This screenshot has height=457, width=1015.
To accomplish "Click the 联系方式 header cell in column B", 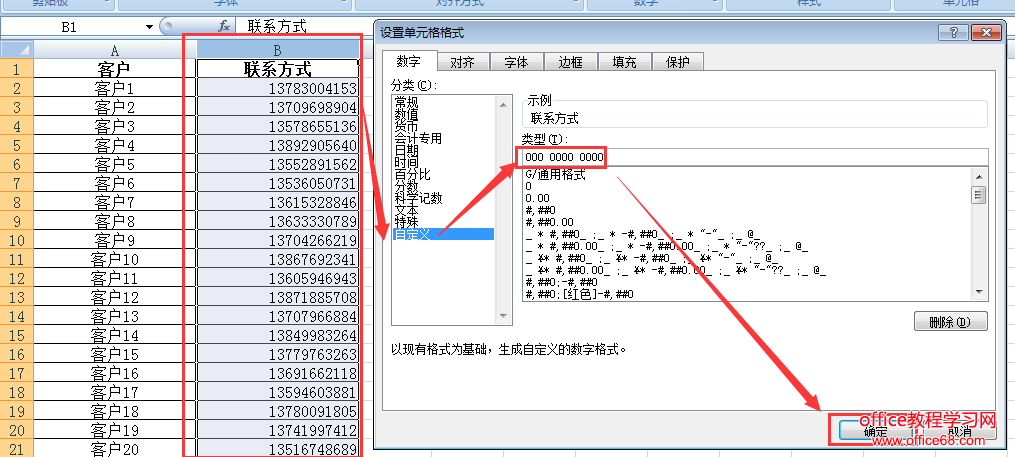I will 278,69.
